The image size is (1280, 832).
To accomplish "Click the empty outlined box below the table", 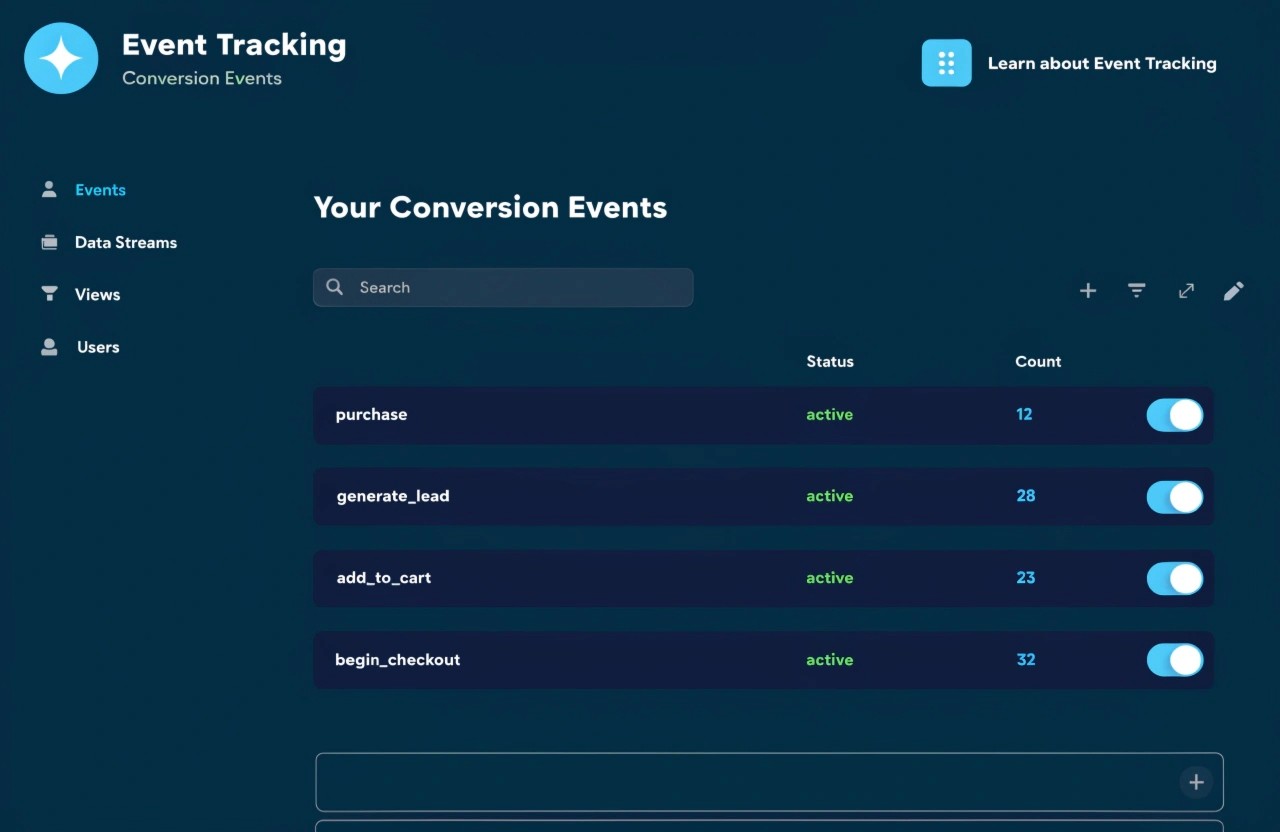I will [769, 782].
